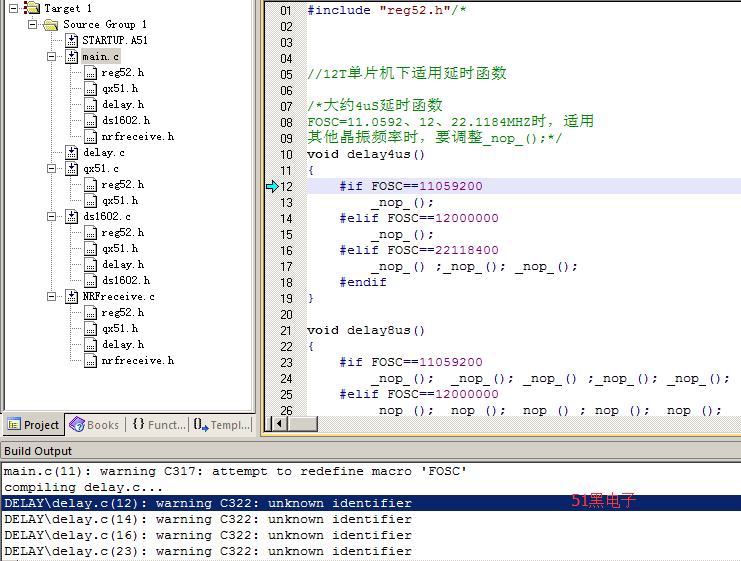Click in code line 'void delay8us()'

pyautogui.click(x=366, y=330)
